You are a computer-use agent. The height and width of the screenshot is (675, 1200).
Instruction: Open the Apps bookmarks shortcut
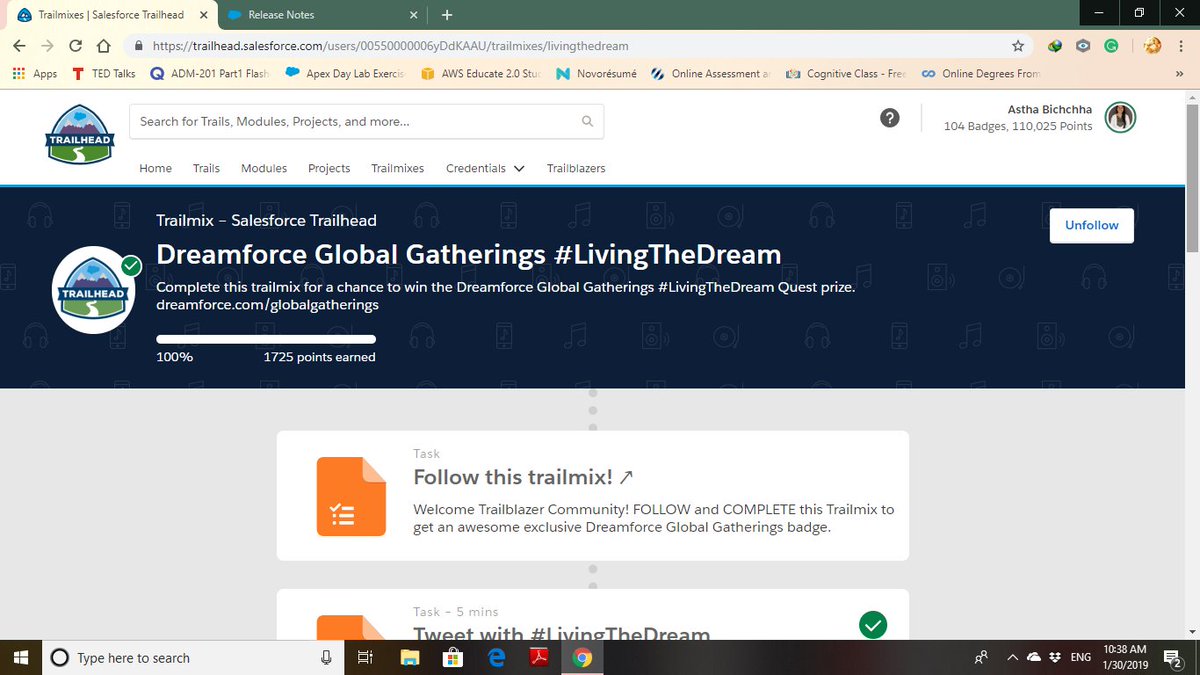point(34,74)
